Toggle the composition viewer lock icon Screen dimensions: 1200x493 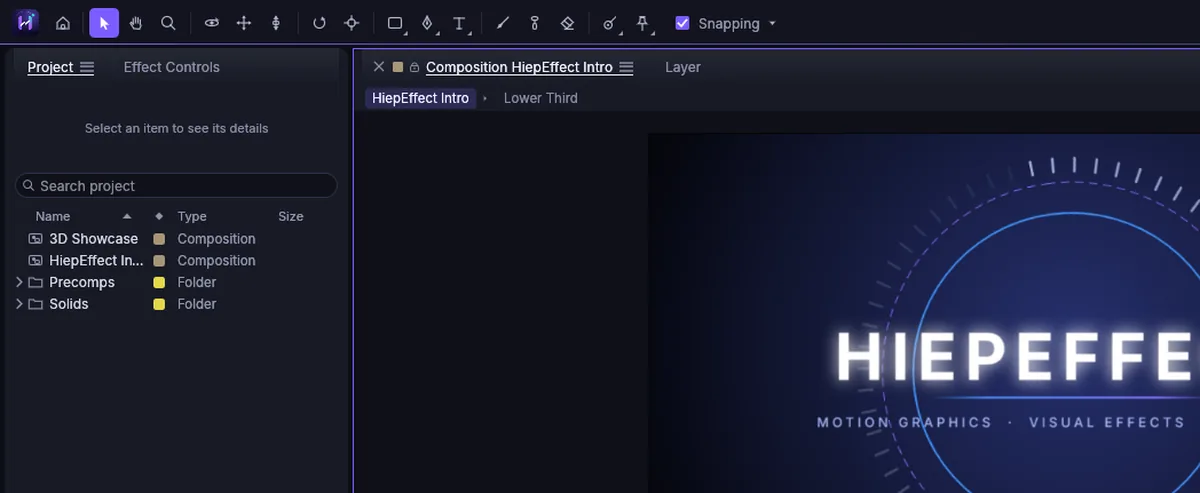[414, 68]
